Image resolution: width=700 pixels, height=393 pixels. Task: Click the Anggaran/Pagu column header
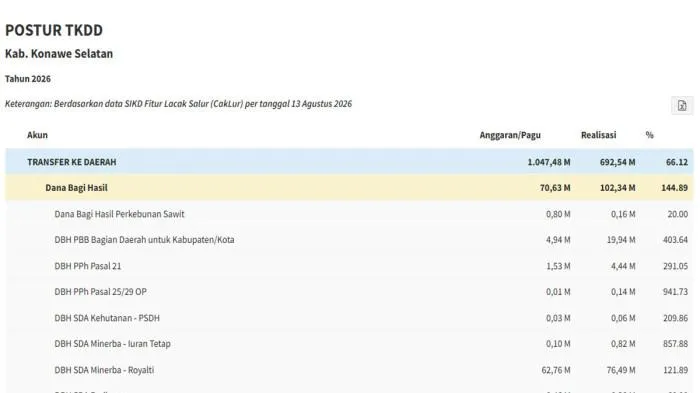click(x=510, y=135)
